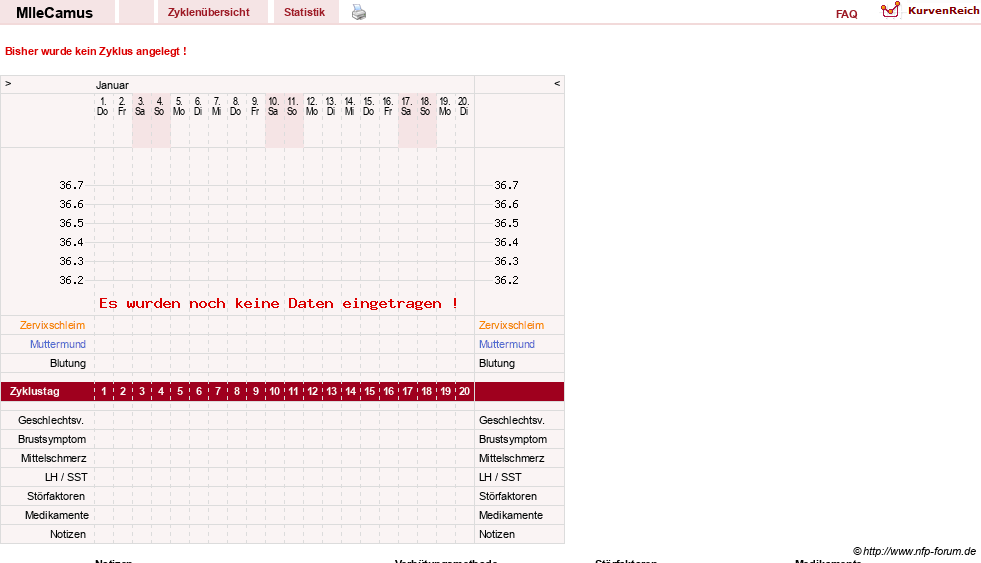This screenshot has height=563, width=981.
Task: Click the left Blutung row label
Action: [68, 363]
